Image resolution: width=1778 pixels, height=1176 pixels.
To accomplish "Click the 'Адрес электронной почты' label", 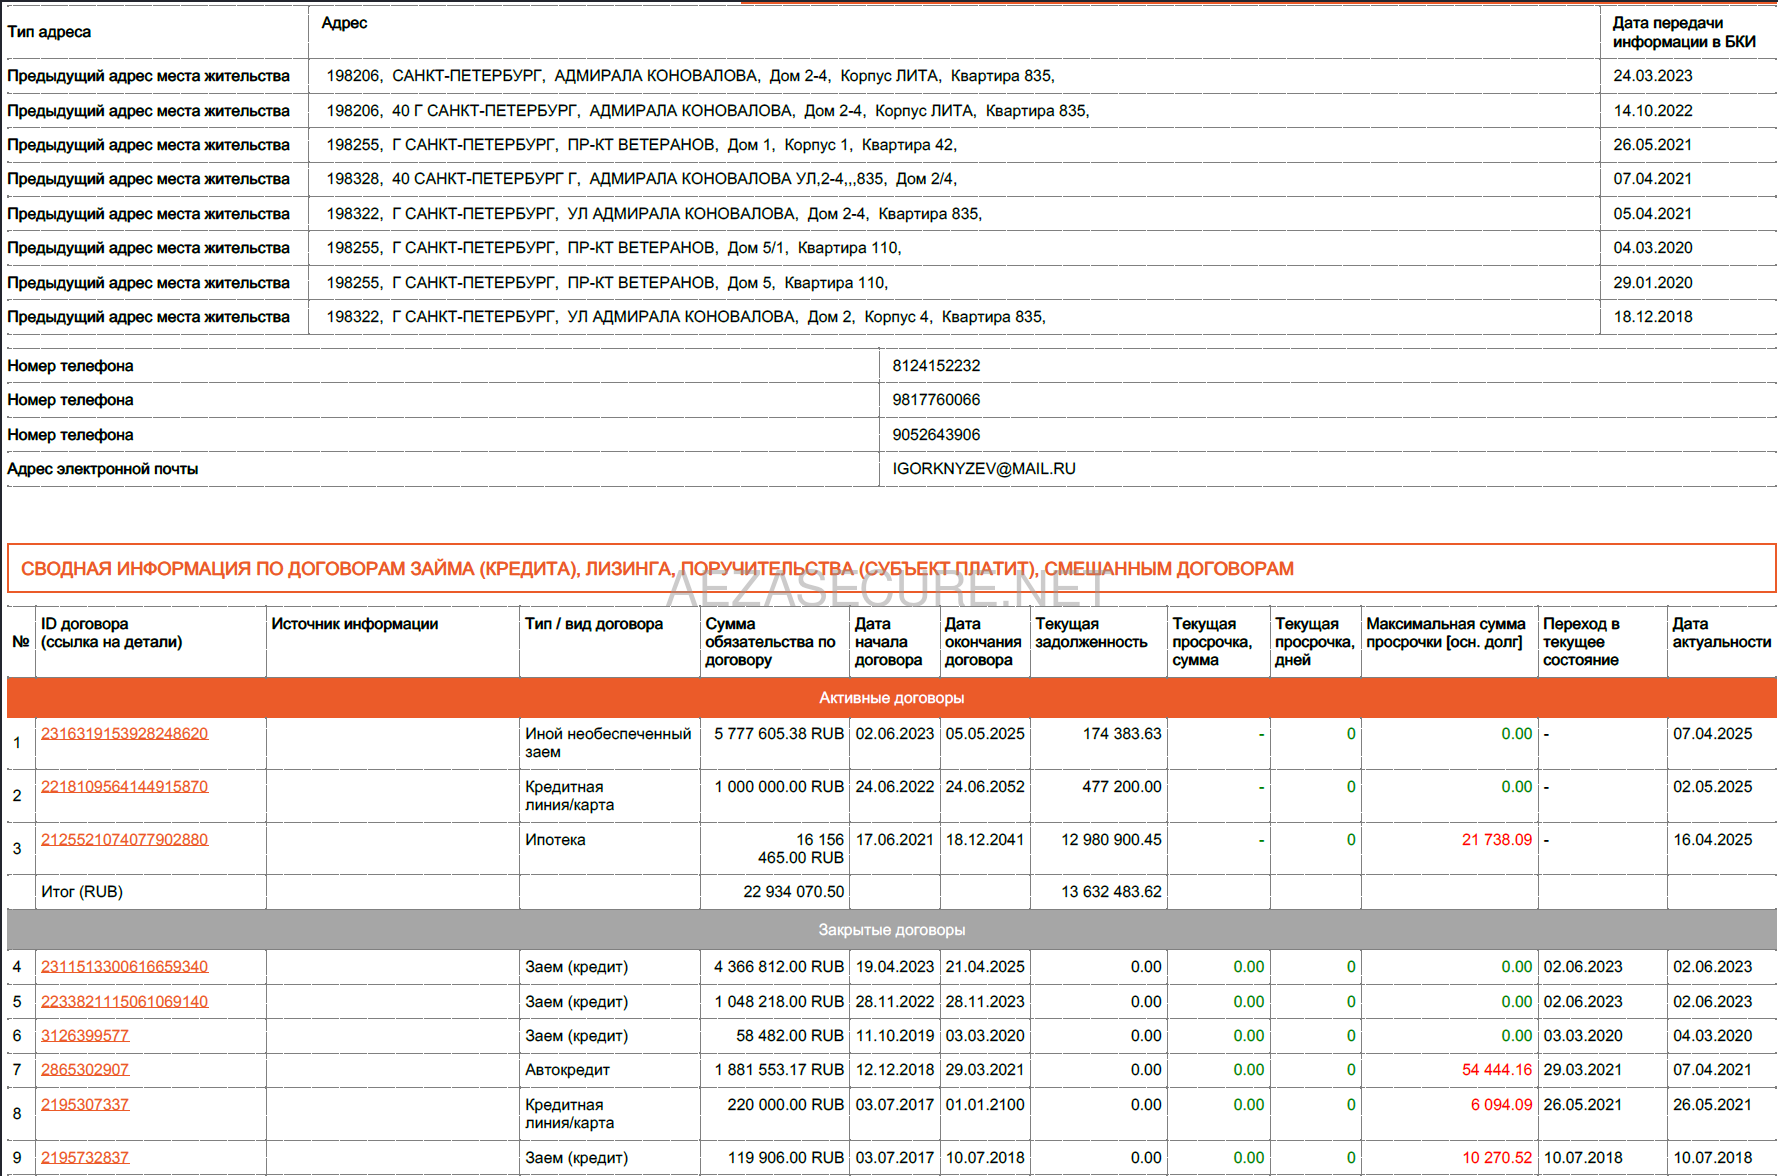I will tap(102, 469).
